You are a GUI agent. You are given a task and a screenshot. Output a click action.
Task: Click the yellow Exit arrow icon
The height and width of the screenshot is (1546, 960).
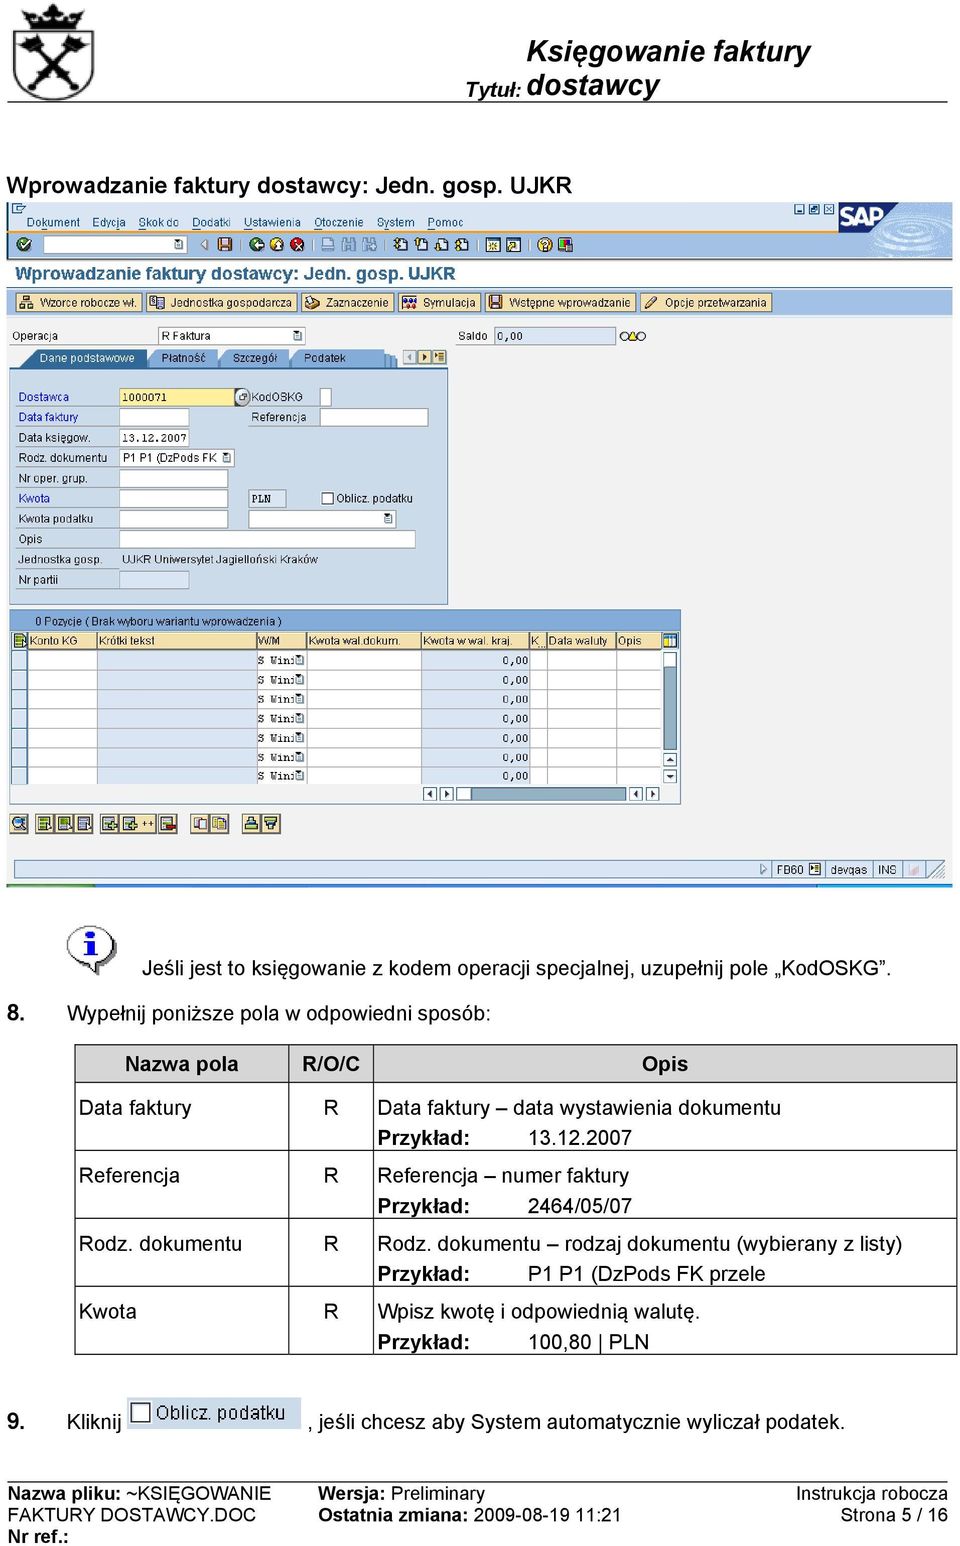(x=277, y=244)
